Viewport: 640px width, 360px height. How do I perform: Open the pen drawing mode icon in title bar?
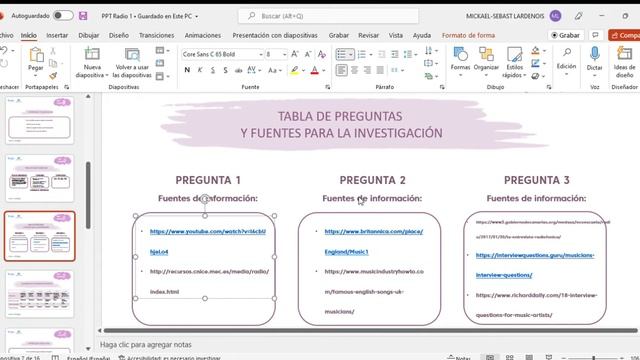tap(578, 16)
